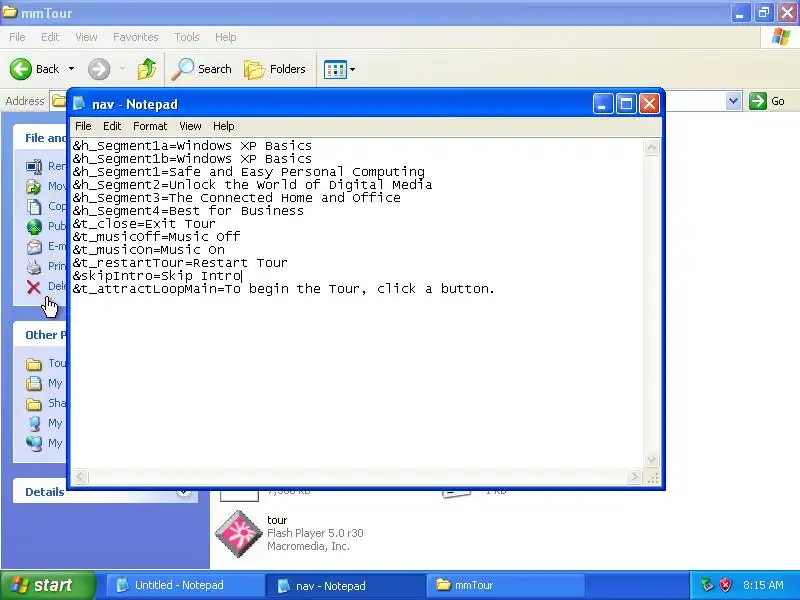
Task: Open My Network Places icon
Action: click(34, 443)
